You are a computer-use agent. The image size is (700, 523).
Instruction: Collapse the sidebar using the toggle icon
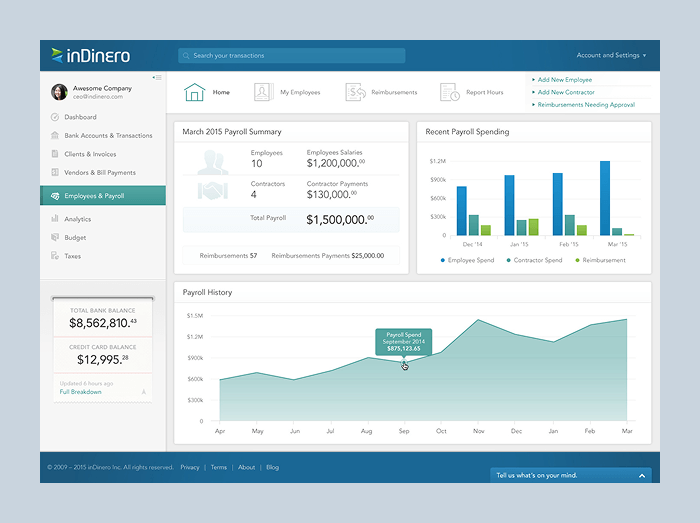pos(157,77)
